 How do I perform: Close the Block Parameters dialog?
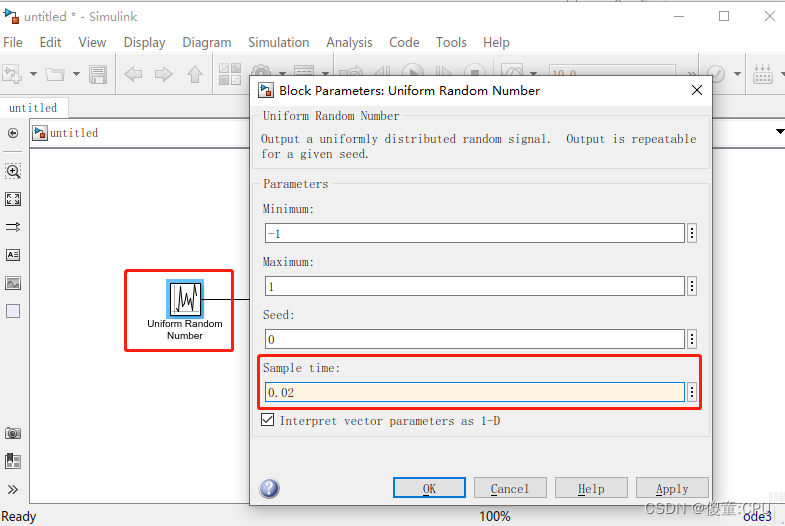[696, 91]
